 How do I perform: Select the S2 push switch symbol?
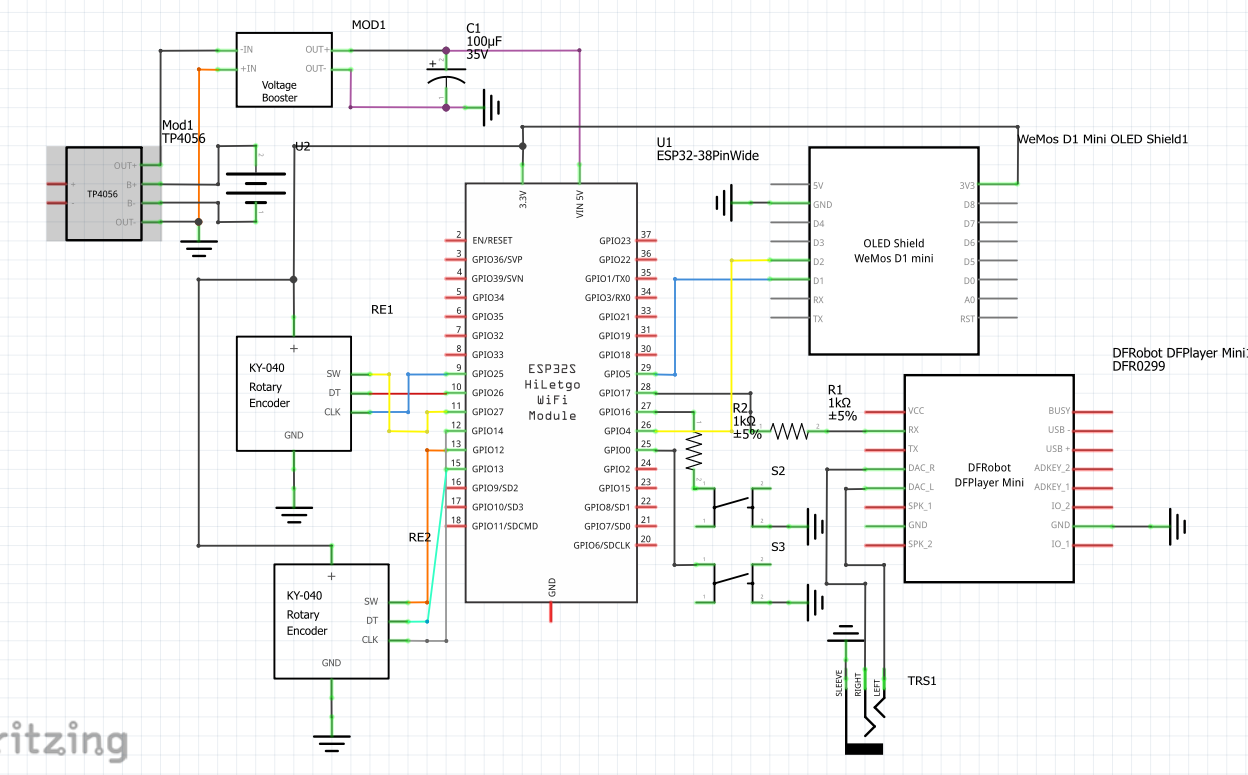[732, 505]
